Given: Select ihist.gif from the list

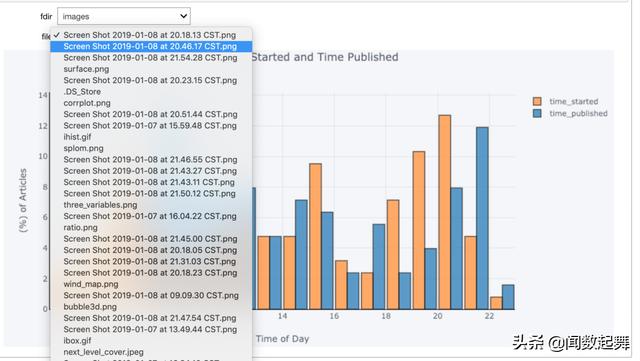Looking at the screenshot, I should 151,137.
